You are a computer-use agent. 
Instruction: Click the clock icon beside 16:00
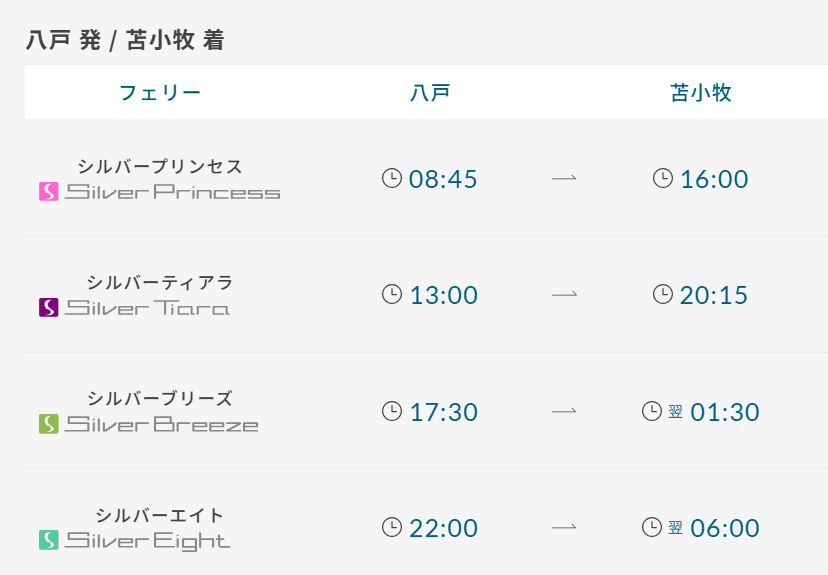663,178
